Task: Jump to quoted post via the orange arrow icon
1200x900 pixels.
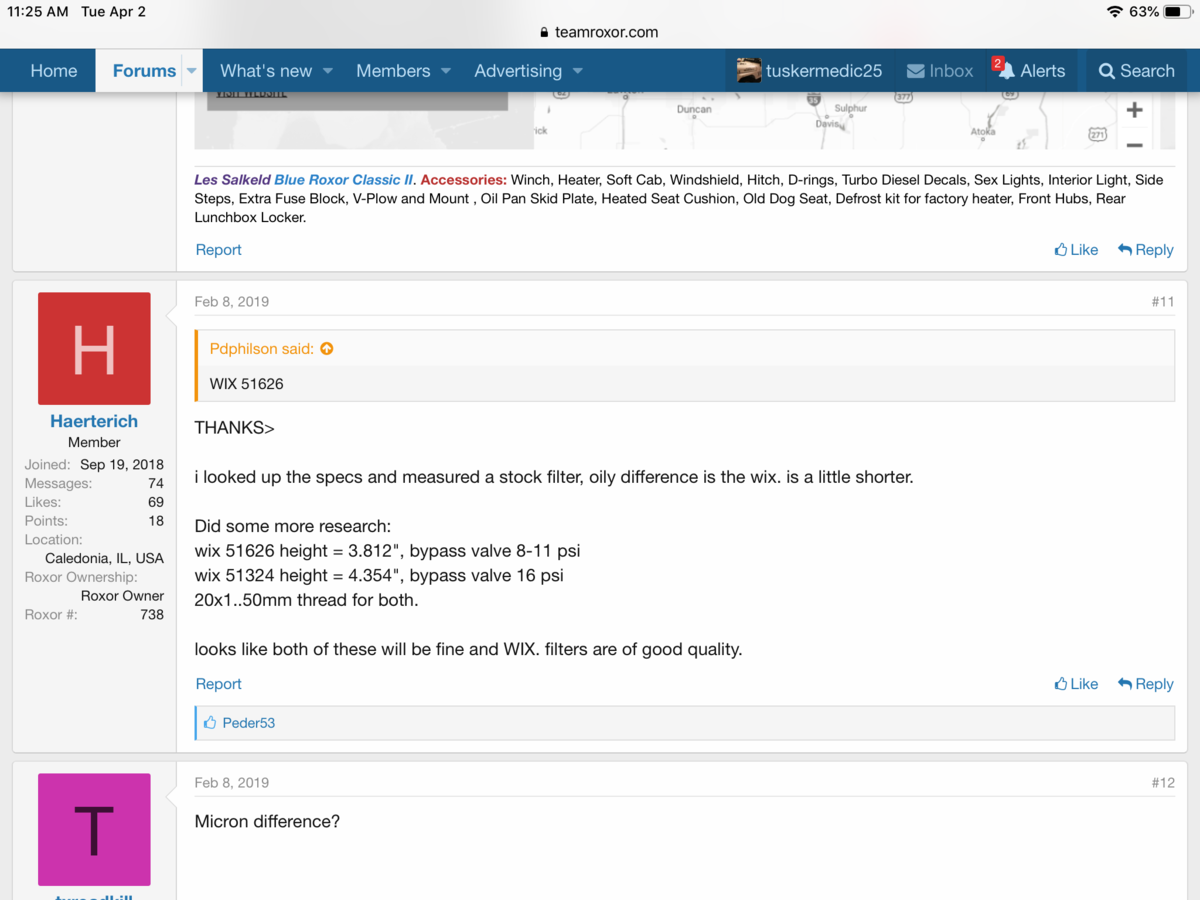Action: coord(327,349)
